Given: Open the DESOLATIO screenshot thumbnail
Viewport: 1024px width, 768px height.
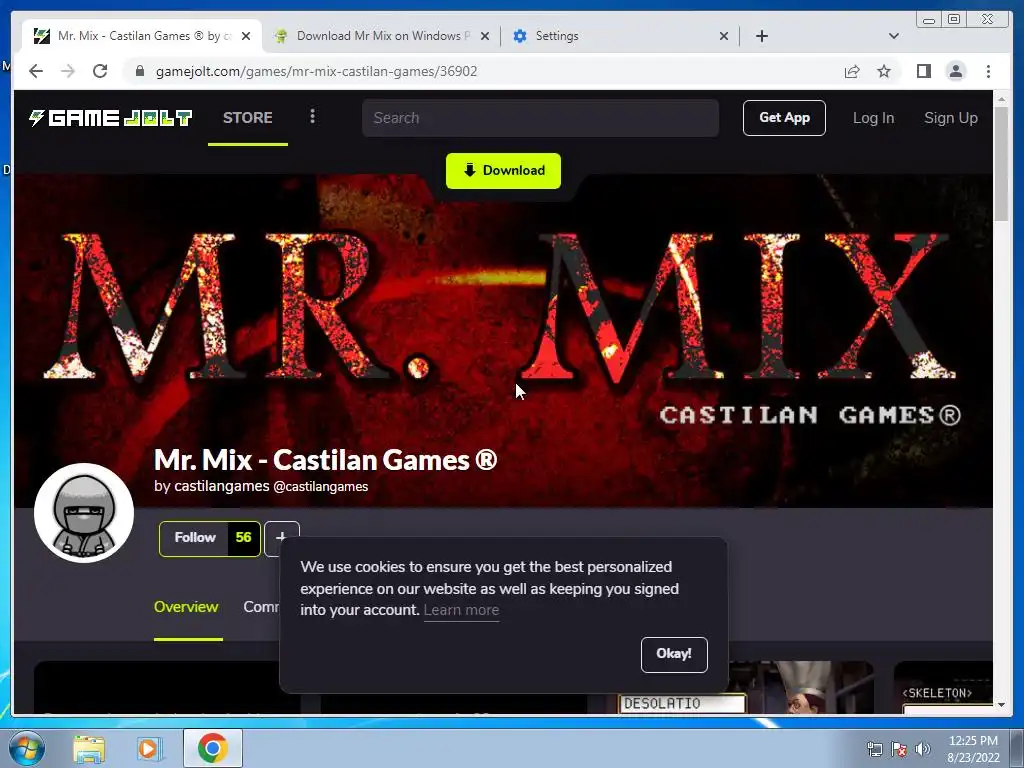Looking at the screenshot, I should pos(743,688).
